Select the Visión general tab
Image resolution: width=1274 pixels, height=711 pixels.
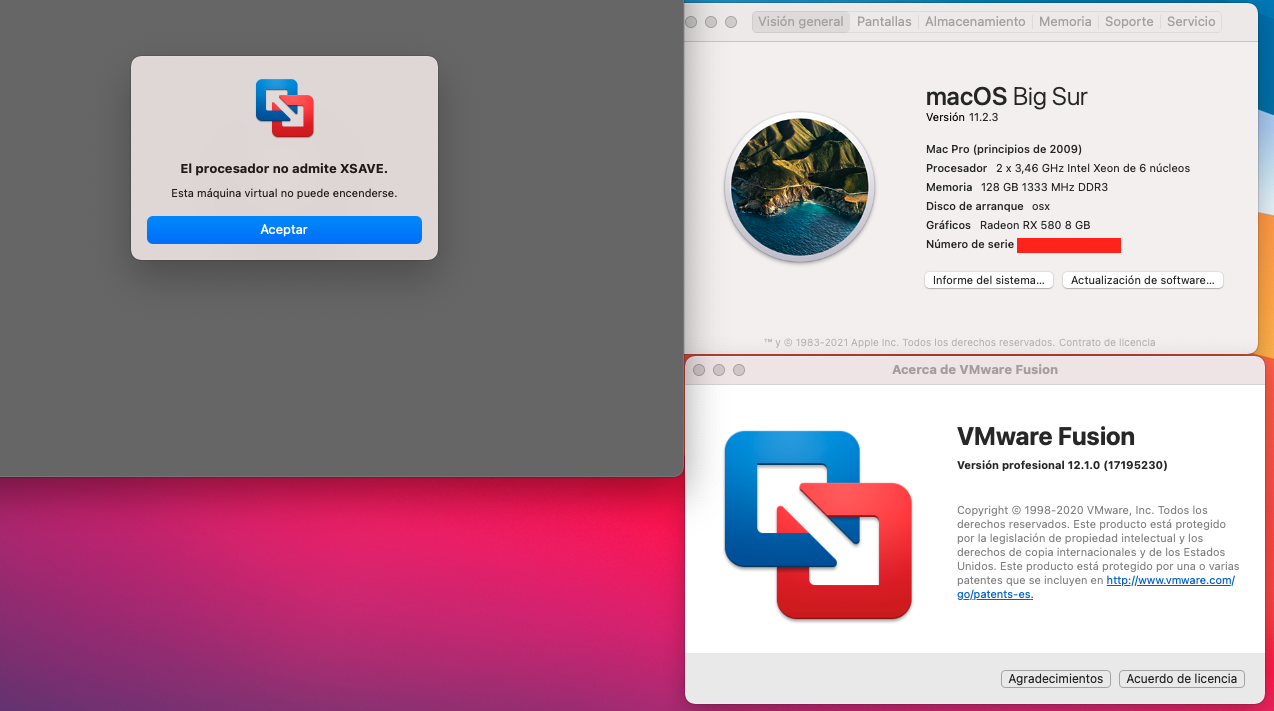[x=801, y=22]
